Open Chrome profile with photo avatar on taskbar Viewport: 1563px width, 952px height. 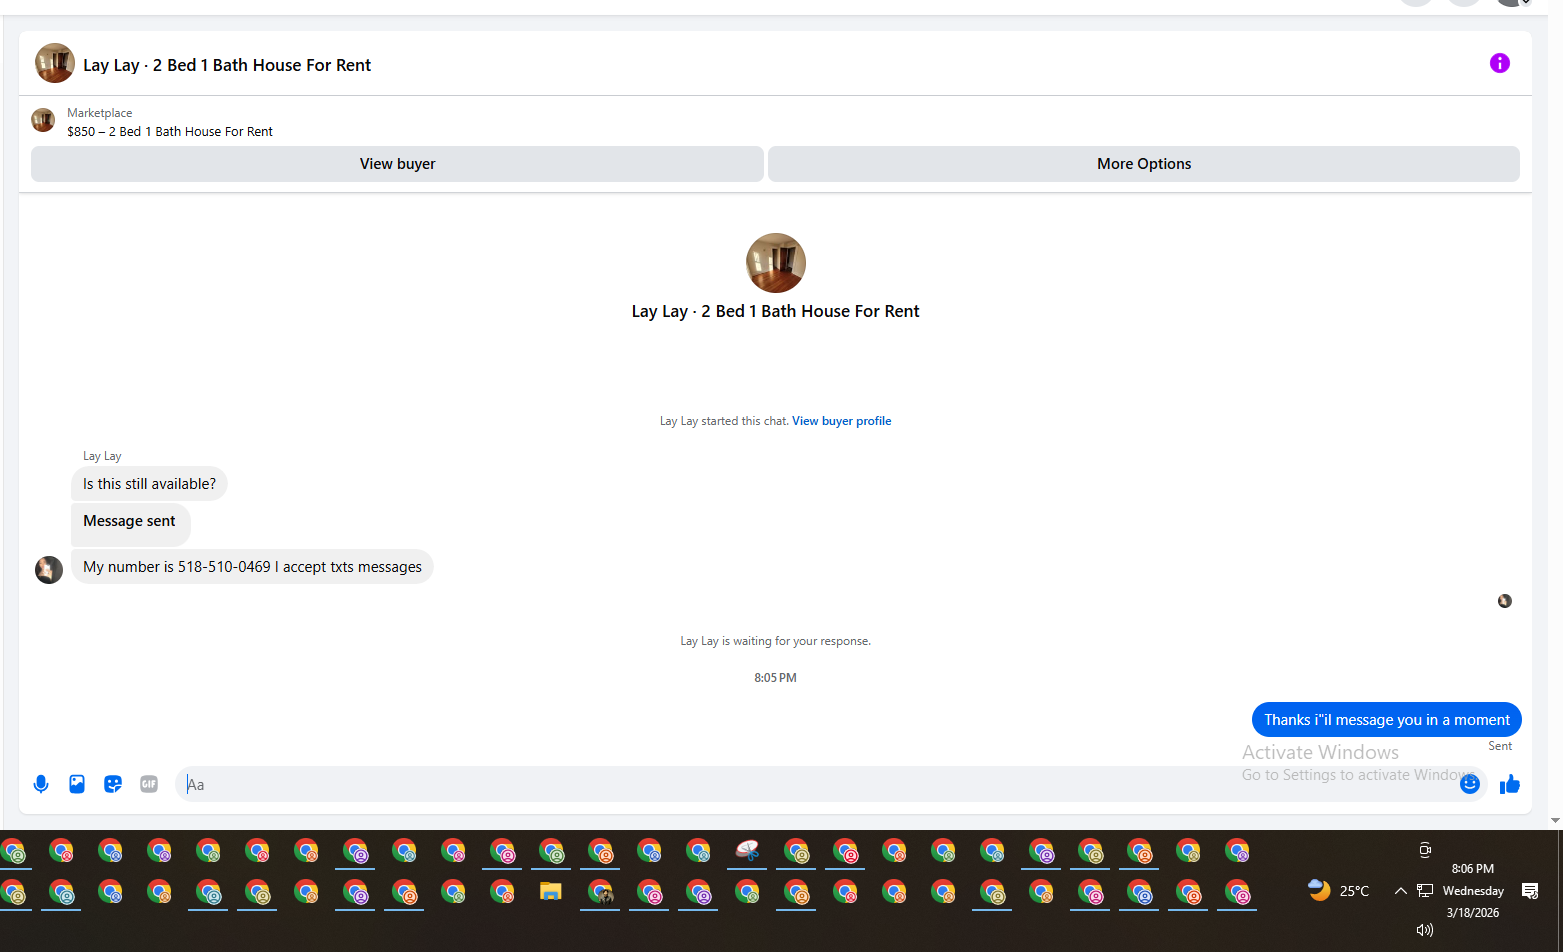point(600,891)
